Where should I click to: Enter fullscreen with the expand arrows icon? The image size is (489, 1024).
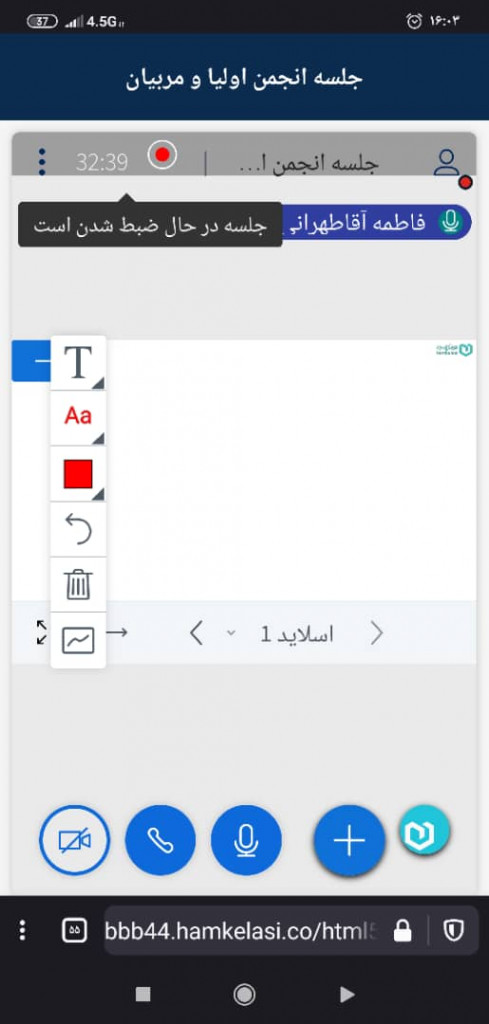click(42, 632)
